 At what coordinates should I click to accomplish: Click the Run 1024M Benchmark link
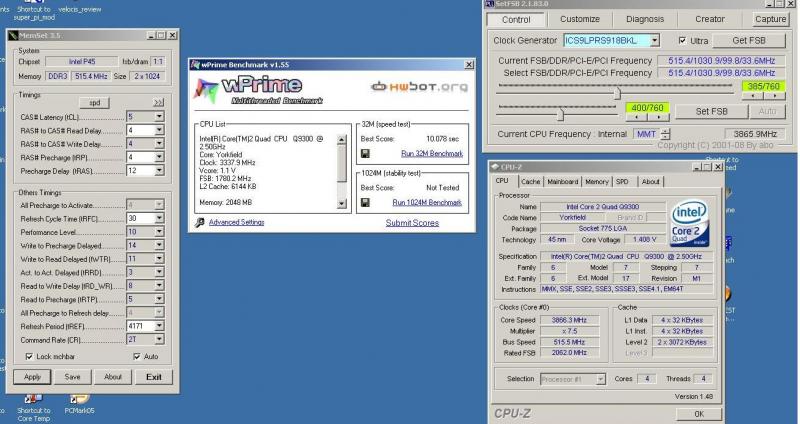427,203
